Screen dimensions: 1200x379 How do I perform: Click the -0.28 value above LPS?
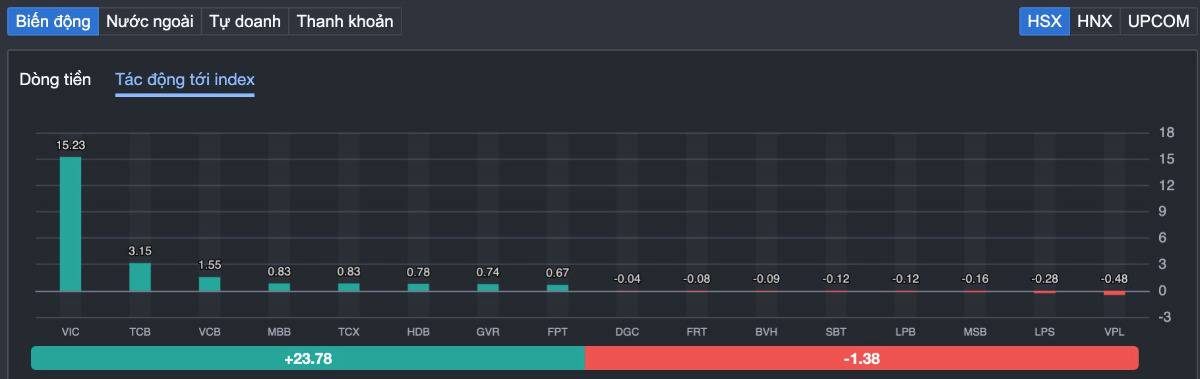pos(1044,279)
